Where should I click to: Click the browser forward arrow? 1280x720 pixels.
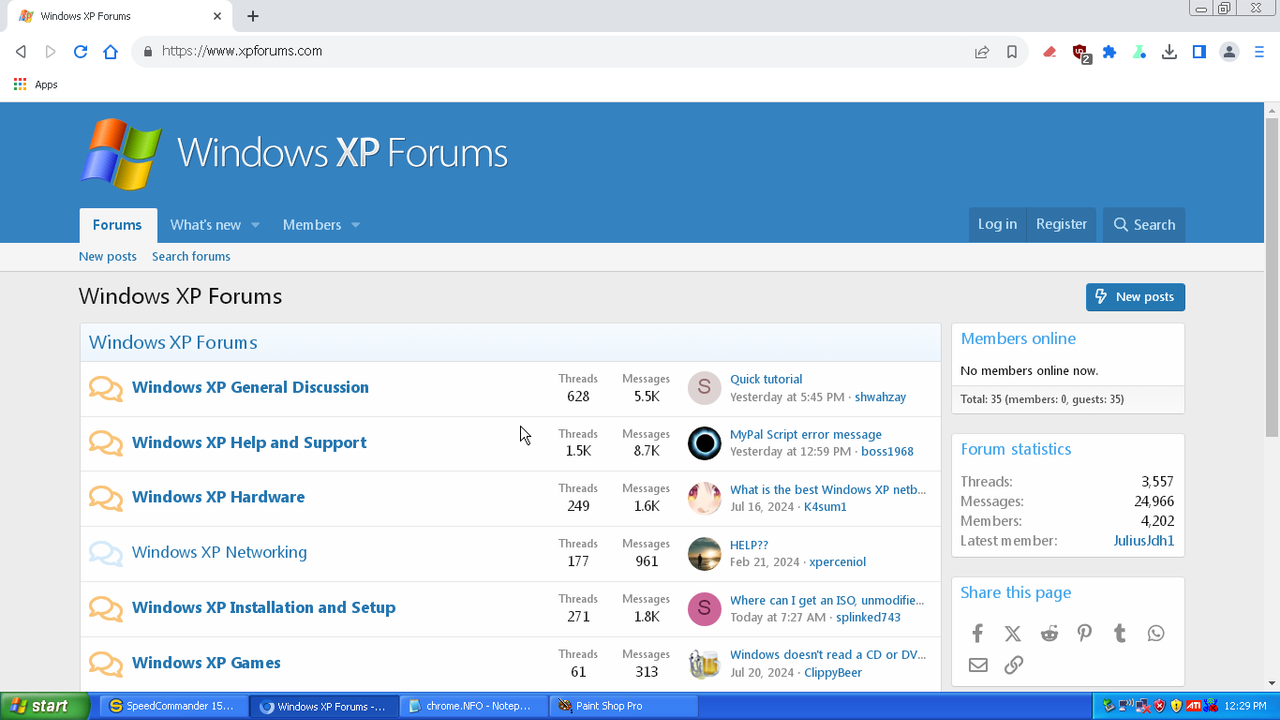pos(50,51)
